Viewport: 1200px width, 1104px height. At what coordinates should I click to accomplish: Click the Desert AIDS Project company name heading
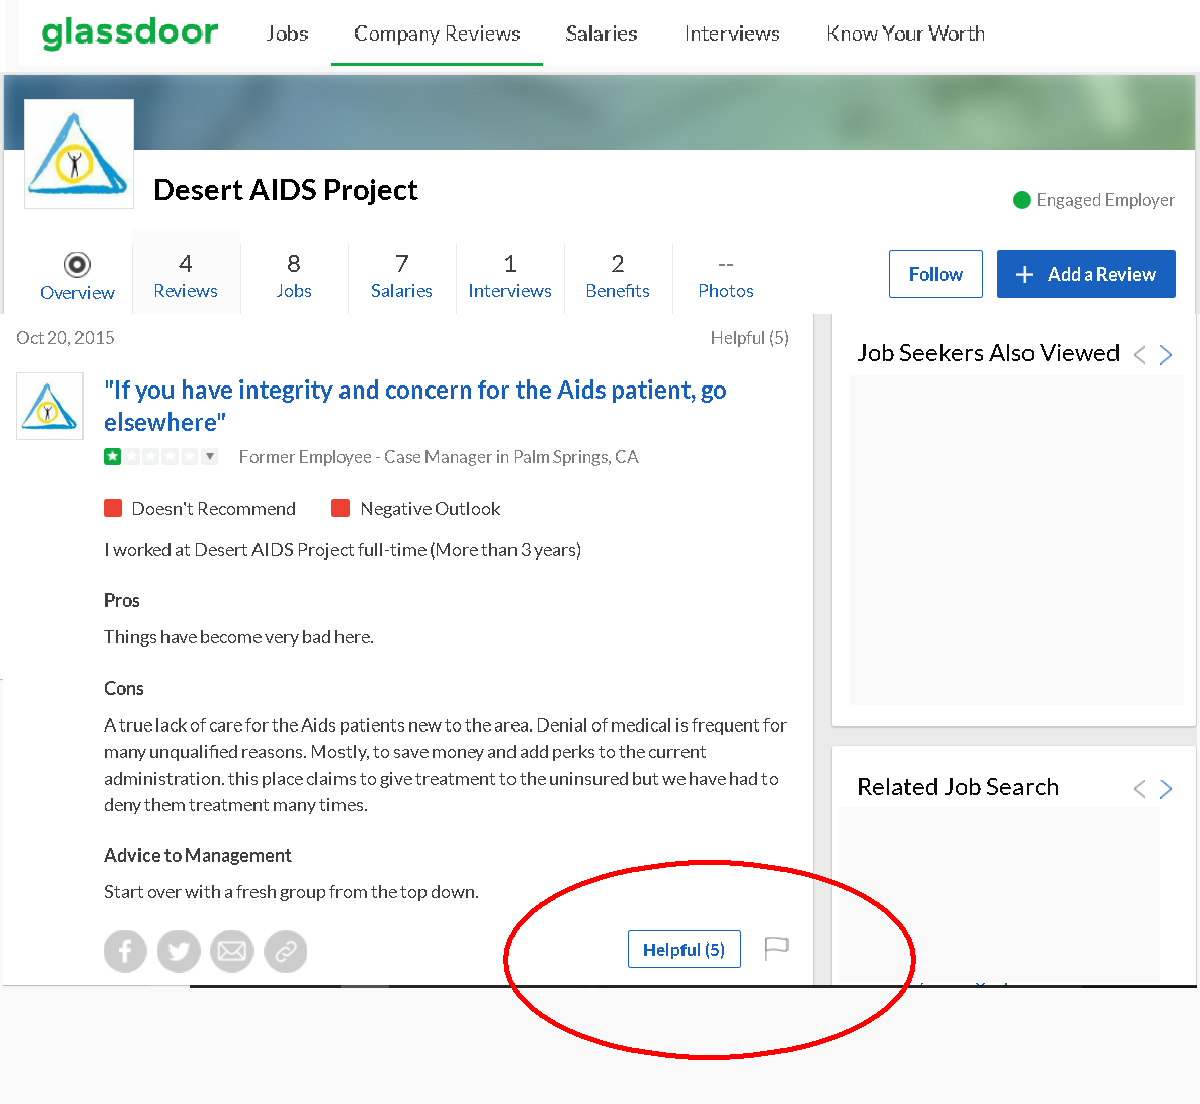click(x=286, y=190)
